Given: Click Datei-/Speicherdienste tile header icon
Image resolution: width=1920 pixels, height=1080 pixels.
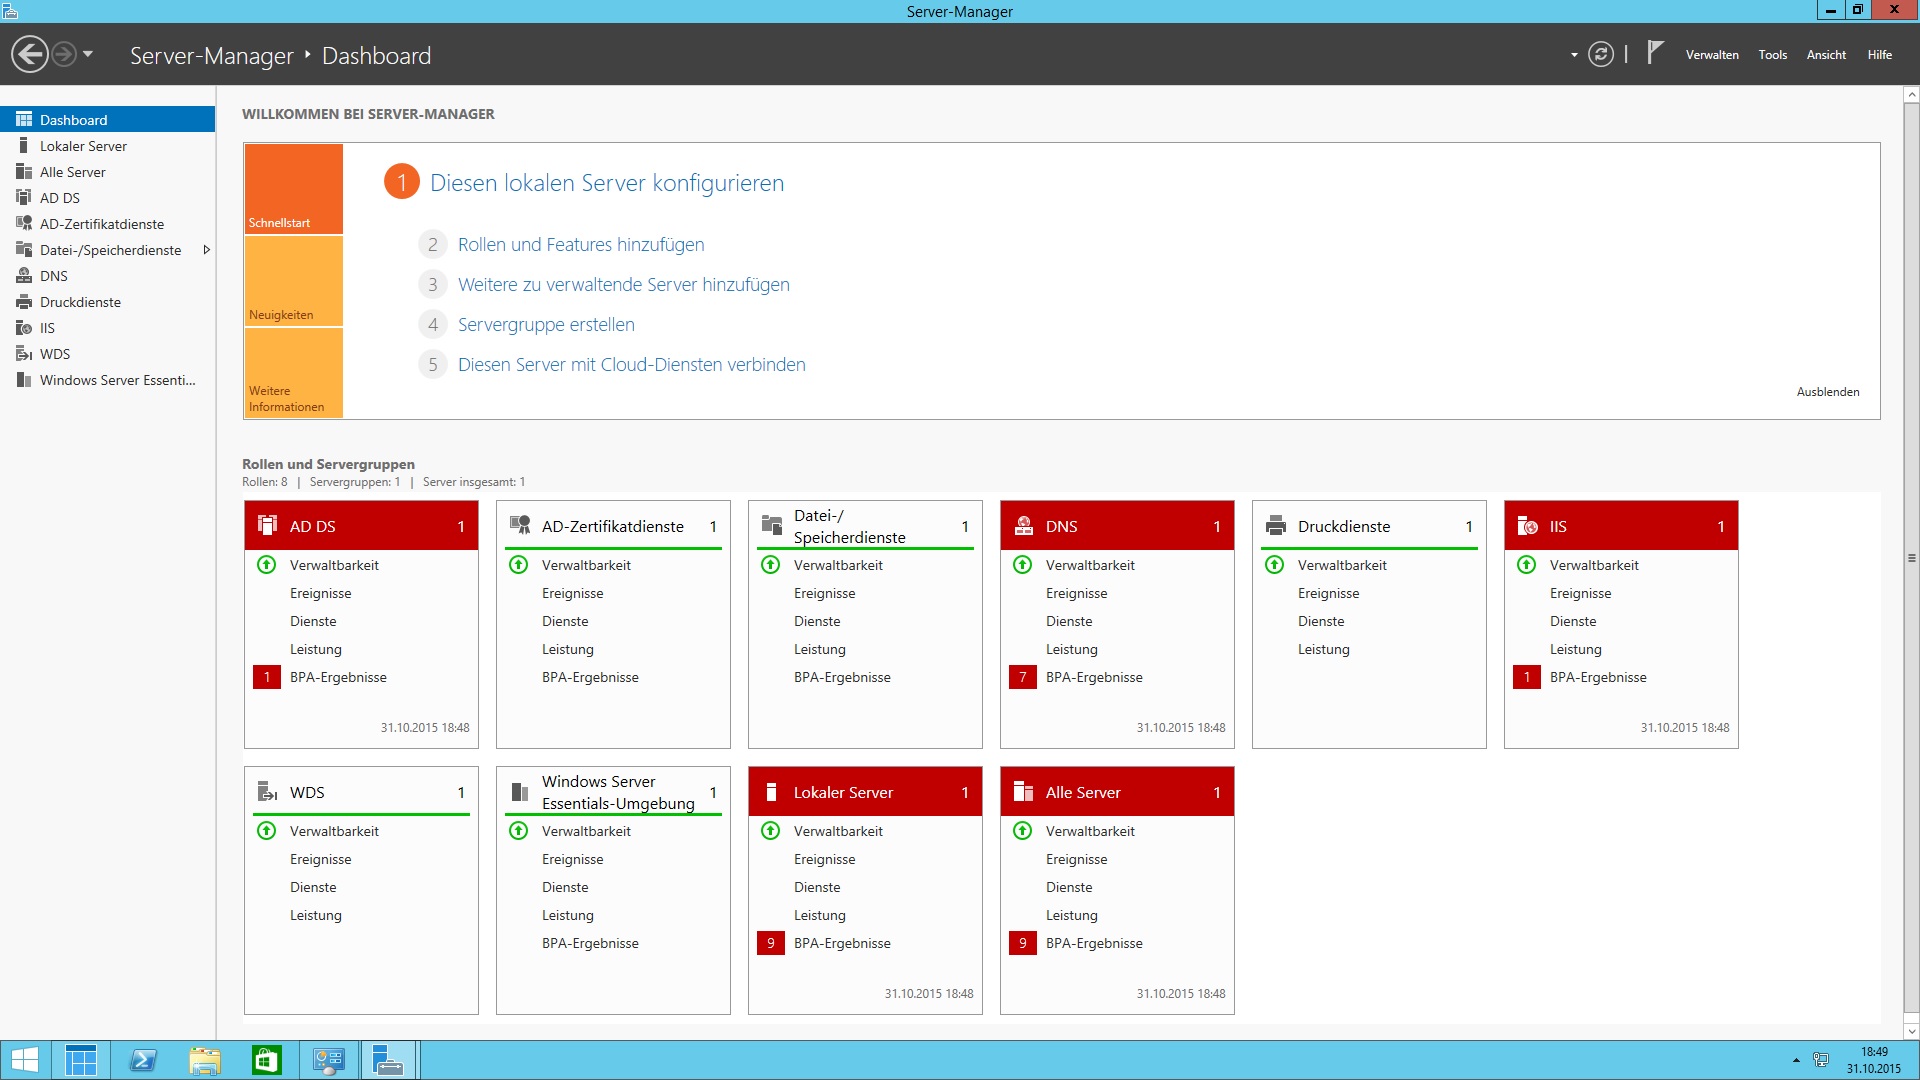Looking at the screenshot, I should tap(772, 525).
